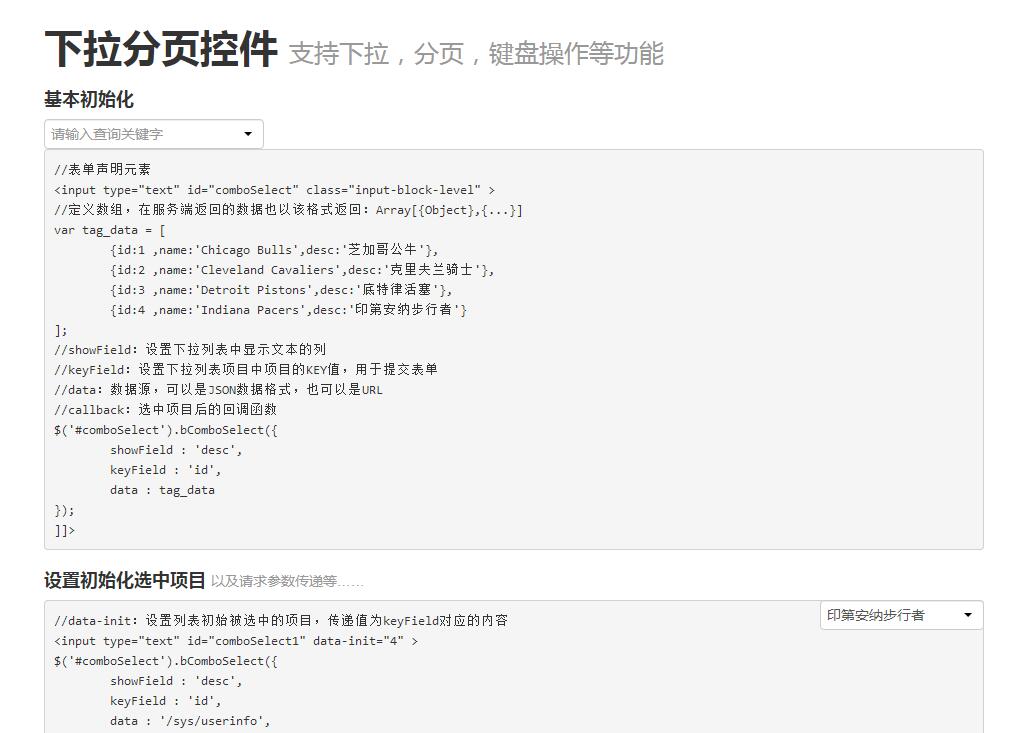Click the subtitle 支持下拉，分页，键盘操作等功能
The image size is (1018, 733).
[476, 54]
